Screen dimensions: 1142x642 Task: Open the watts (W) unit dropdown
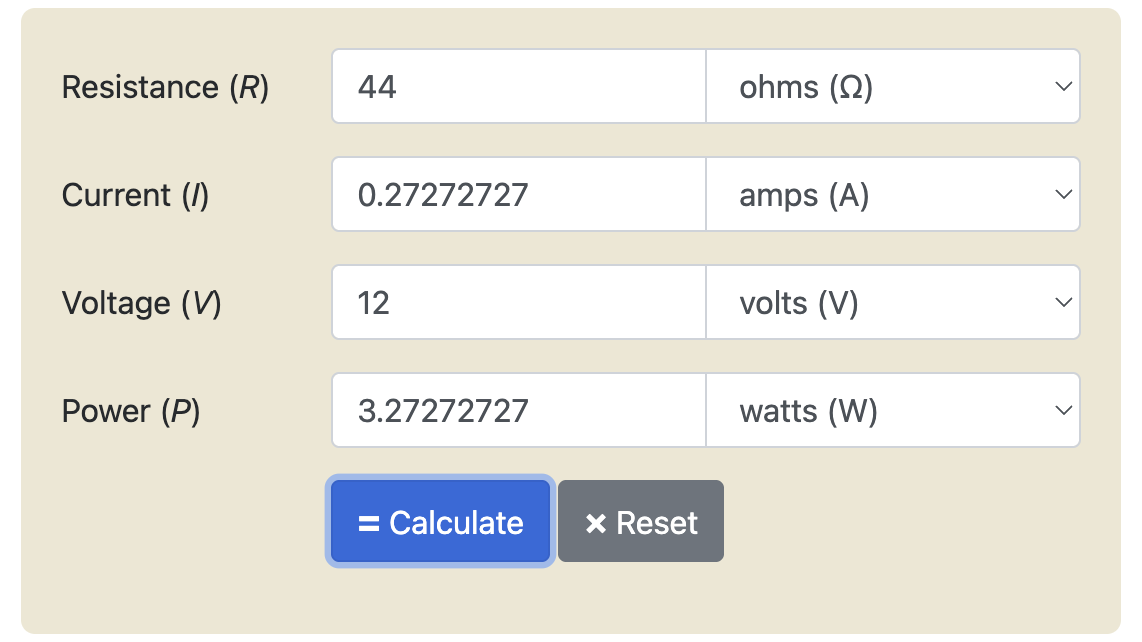pos(893,410)
